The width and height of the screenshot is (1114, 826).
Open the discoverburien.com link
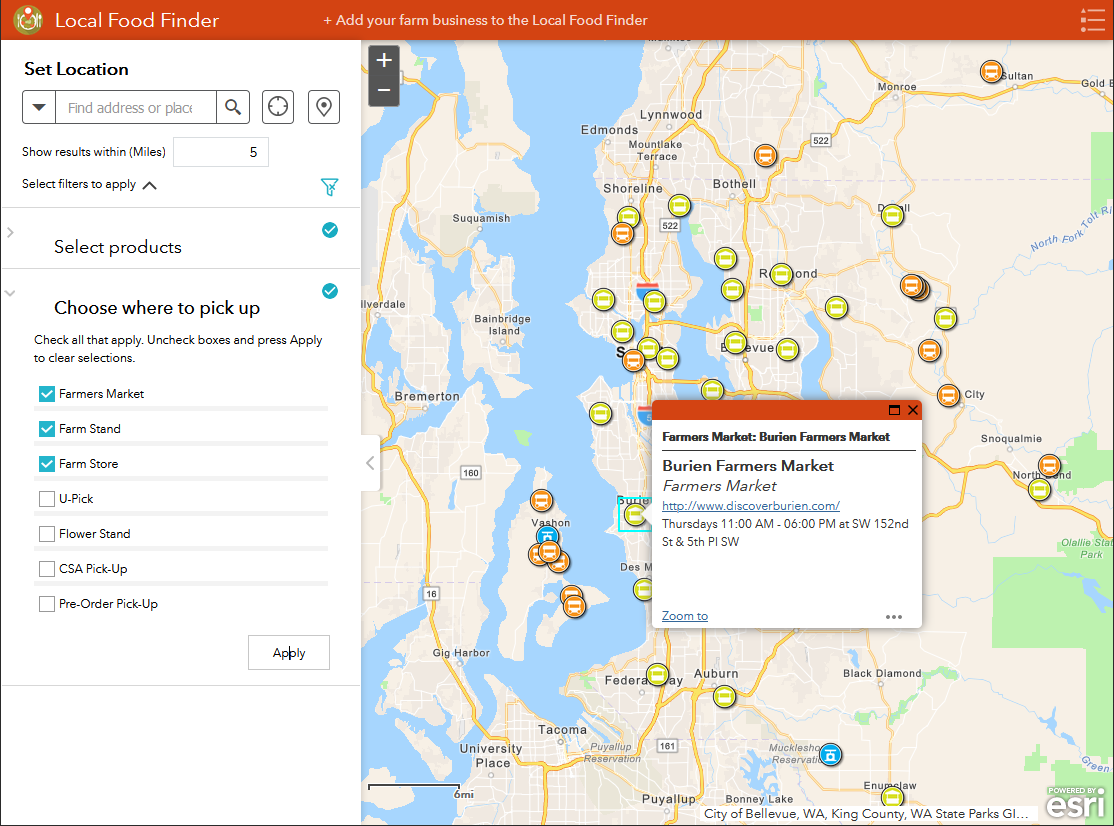(750, 506)
